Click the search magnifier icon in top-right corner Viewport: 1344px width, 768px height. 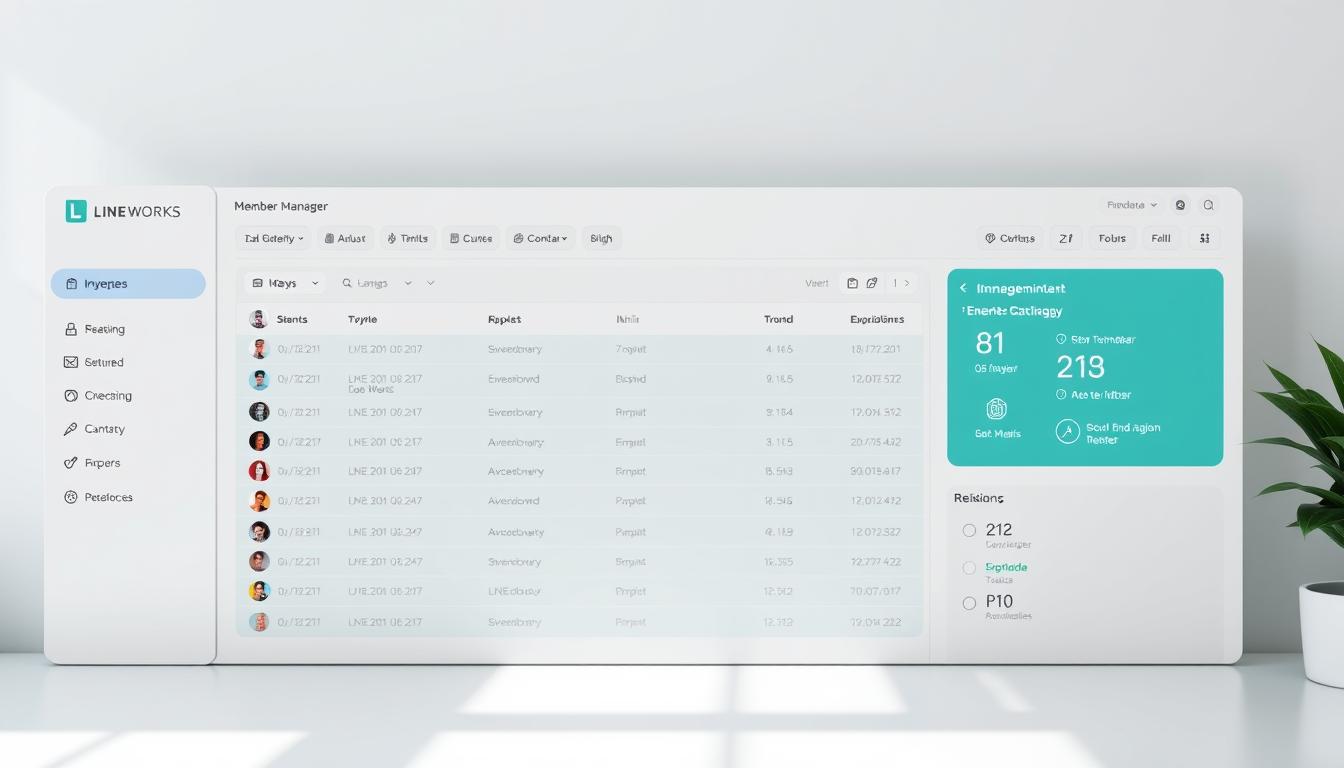[x=1208, y=205]
